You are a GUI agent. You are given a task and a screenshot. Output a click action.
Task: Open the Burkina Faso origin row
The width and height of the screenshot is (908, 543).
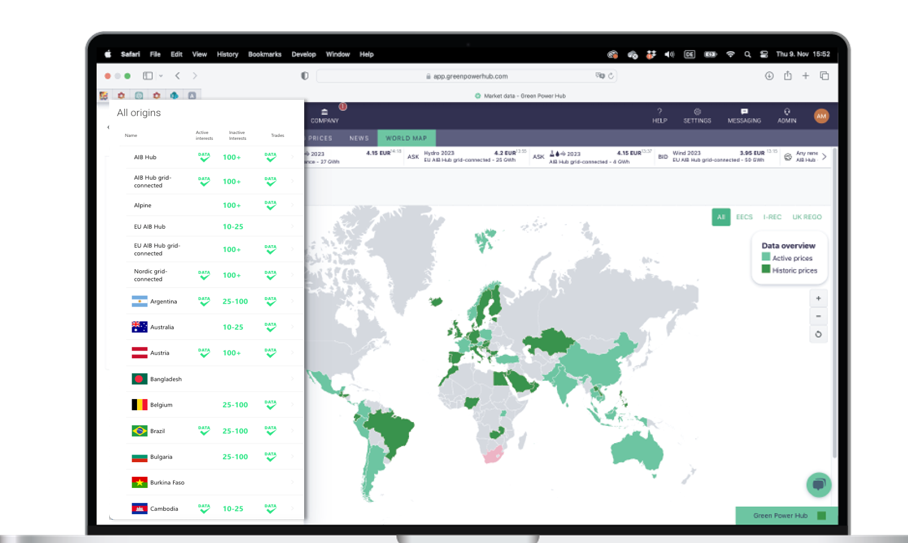point(214,482)
